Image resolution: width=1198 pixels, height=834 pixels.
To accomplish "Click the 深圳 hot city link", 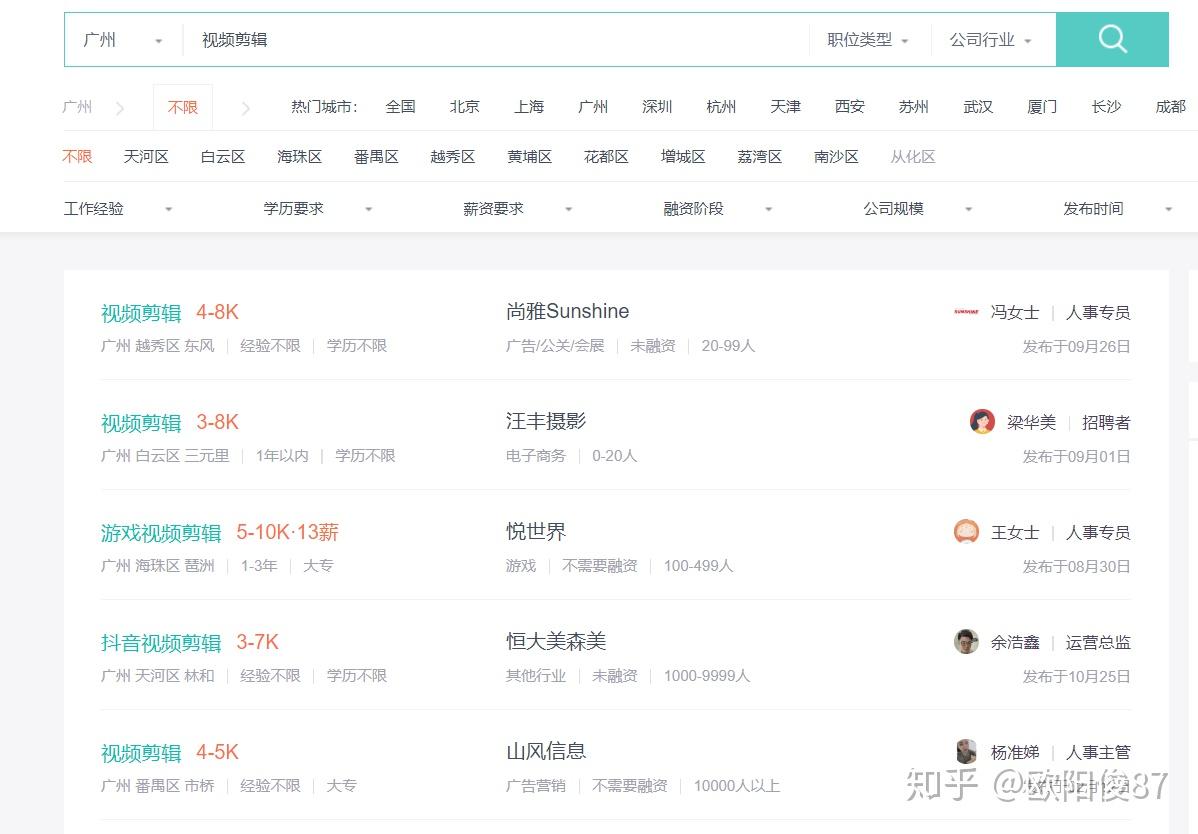I will click(656, 107).
